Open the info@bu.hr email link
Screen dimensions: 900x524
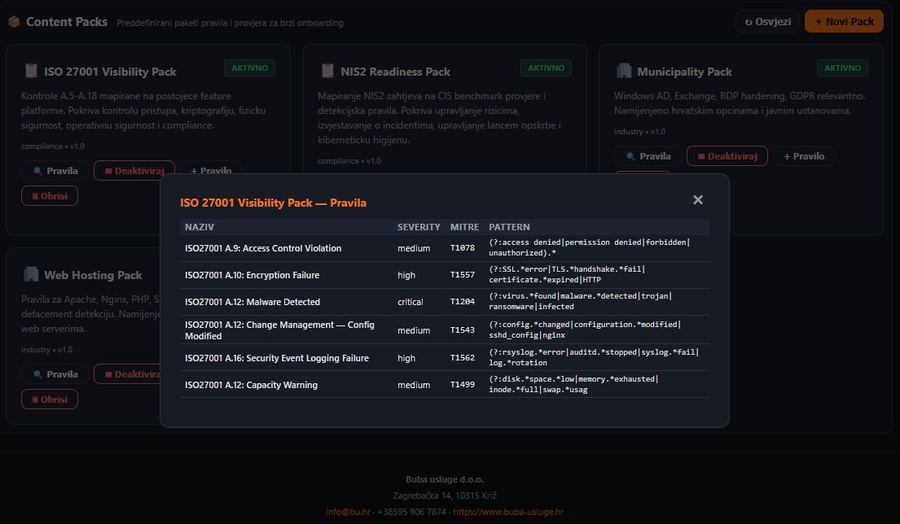[x=348, y=512]
